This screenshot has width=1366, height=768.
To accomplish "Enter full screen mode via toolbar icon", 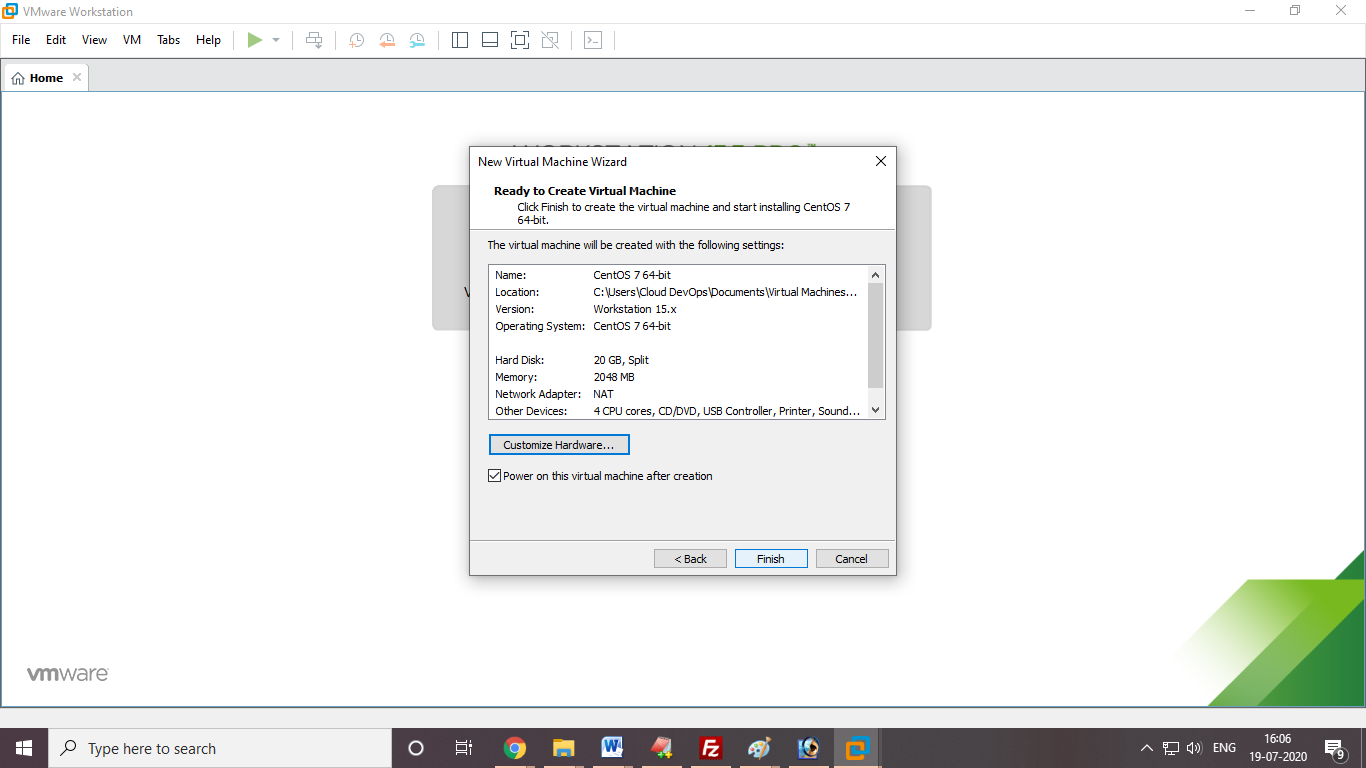I will [519, 40].
